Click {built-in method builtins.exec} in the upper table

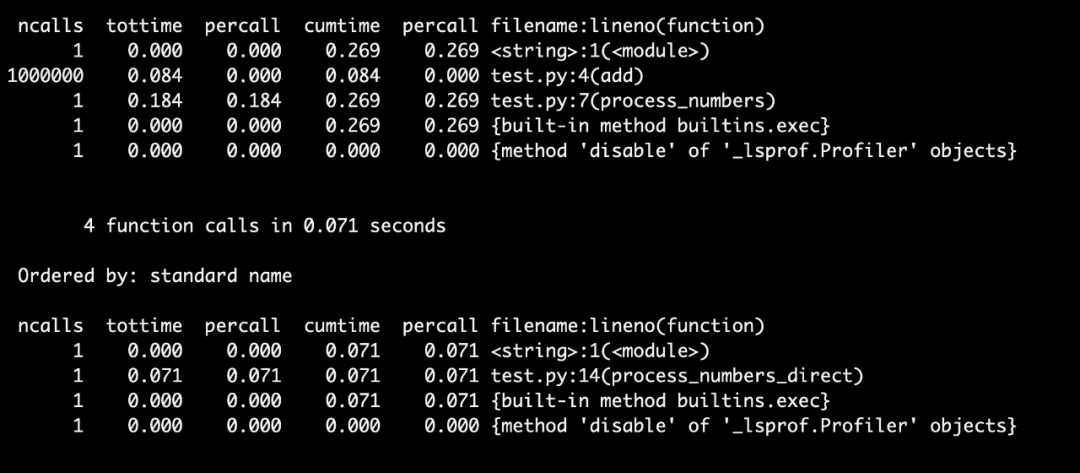pyautogui.click(x=660, y=125)
